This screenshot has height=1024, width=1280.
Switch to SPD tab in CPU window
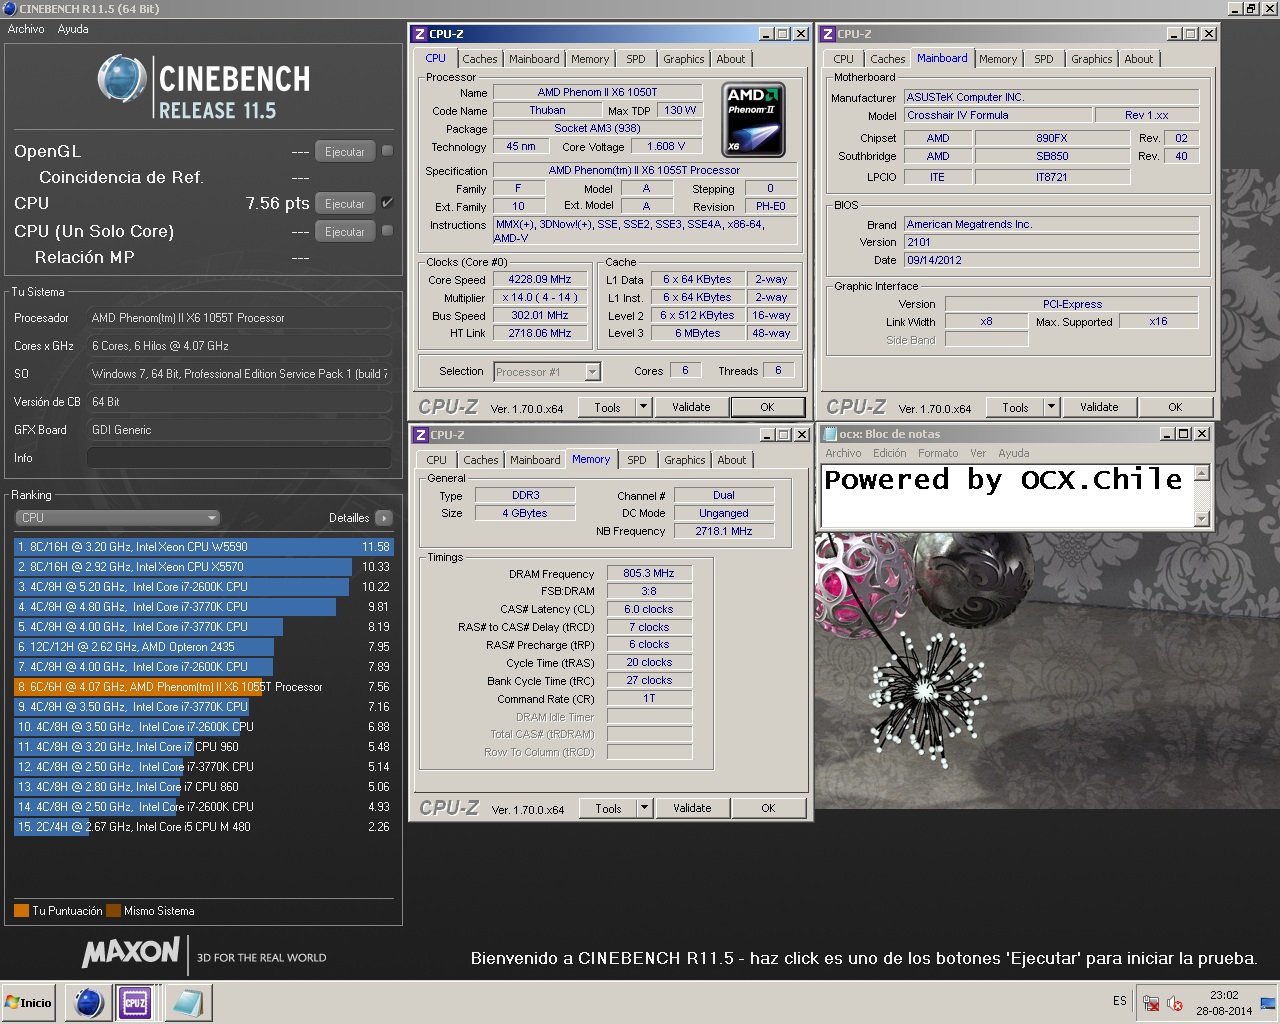(x=636, y=59)
